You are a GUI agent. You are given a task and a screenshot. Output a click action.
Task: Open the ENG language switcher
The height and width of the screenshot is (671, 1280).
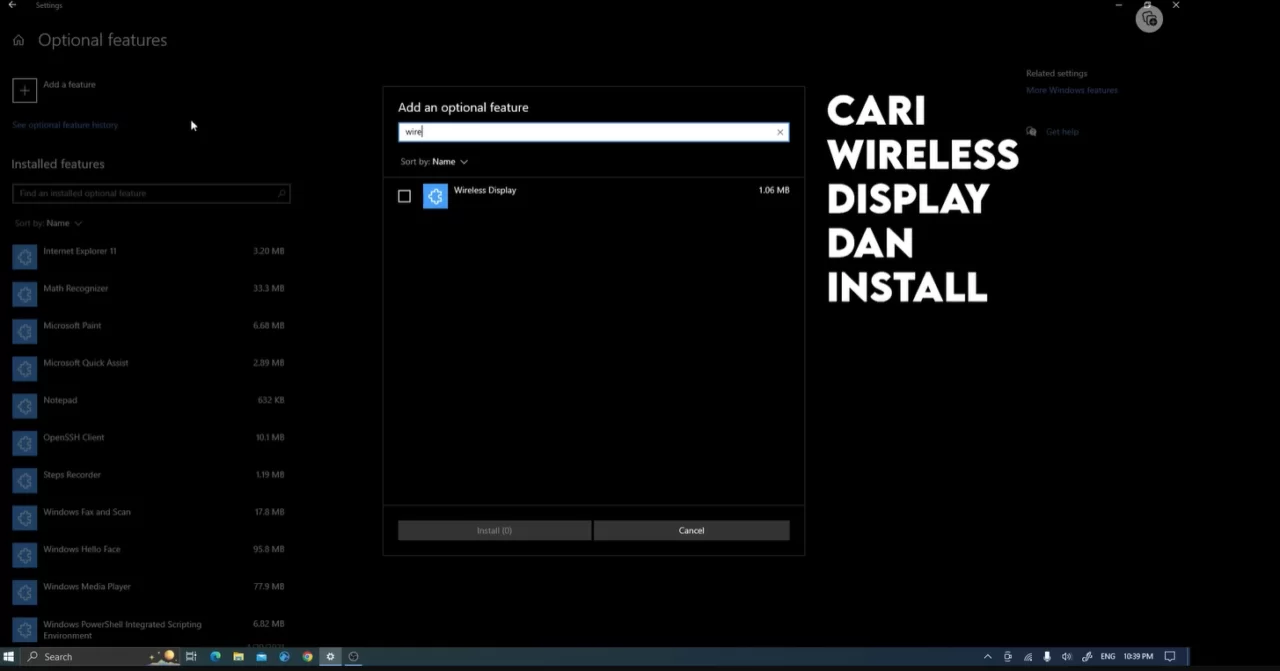[1107, 656]
